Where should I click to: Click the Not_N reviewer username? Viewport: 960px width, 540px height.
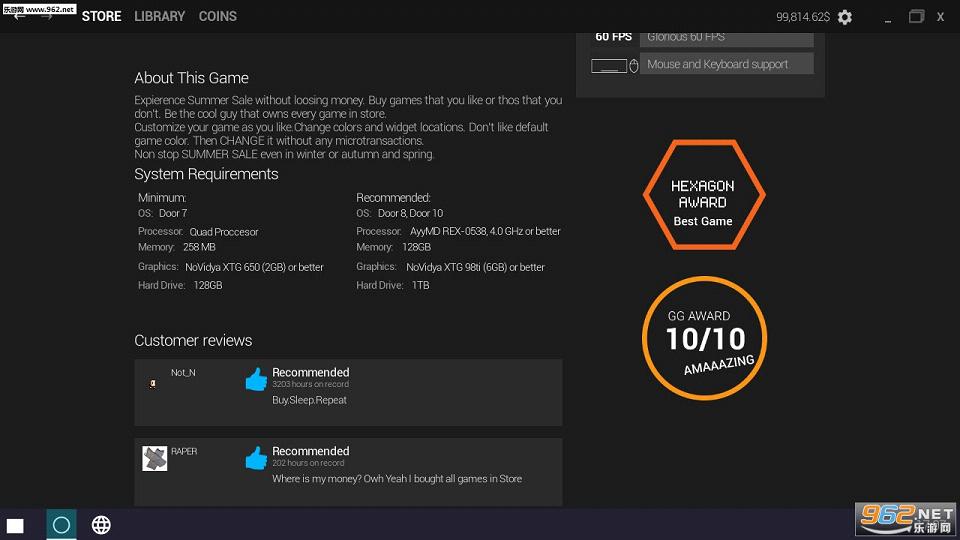click(183, 373)
